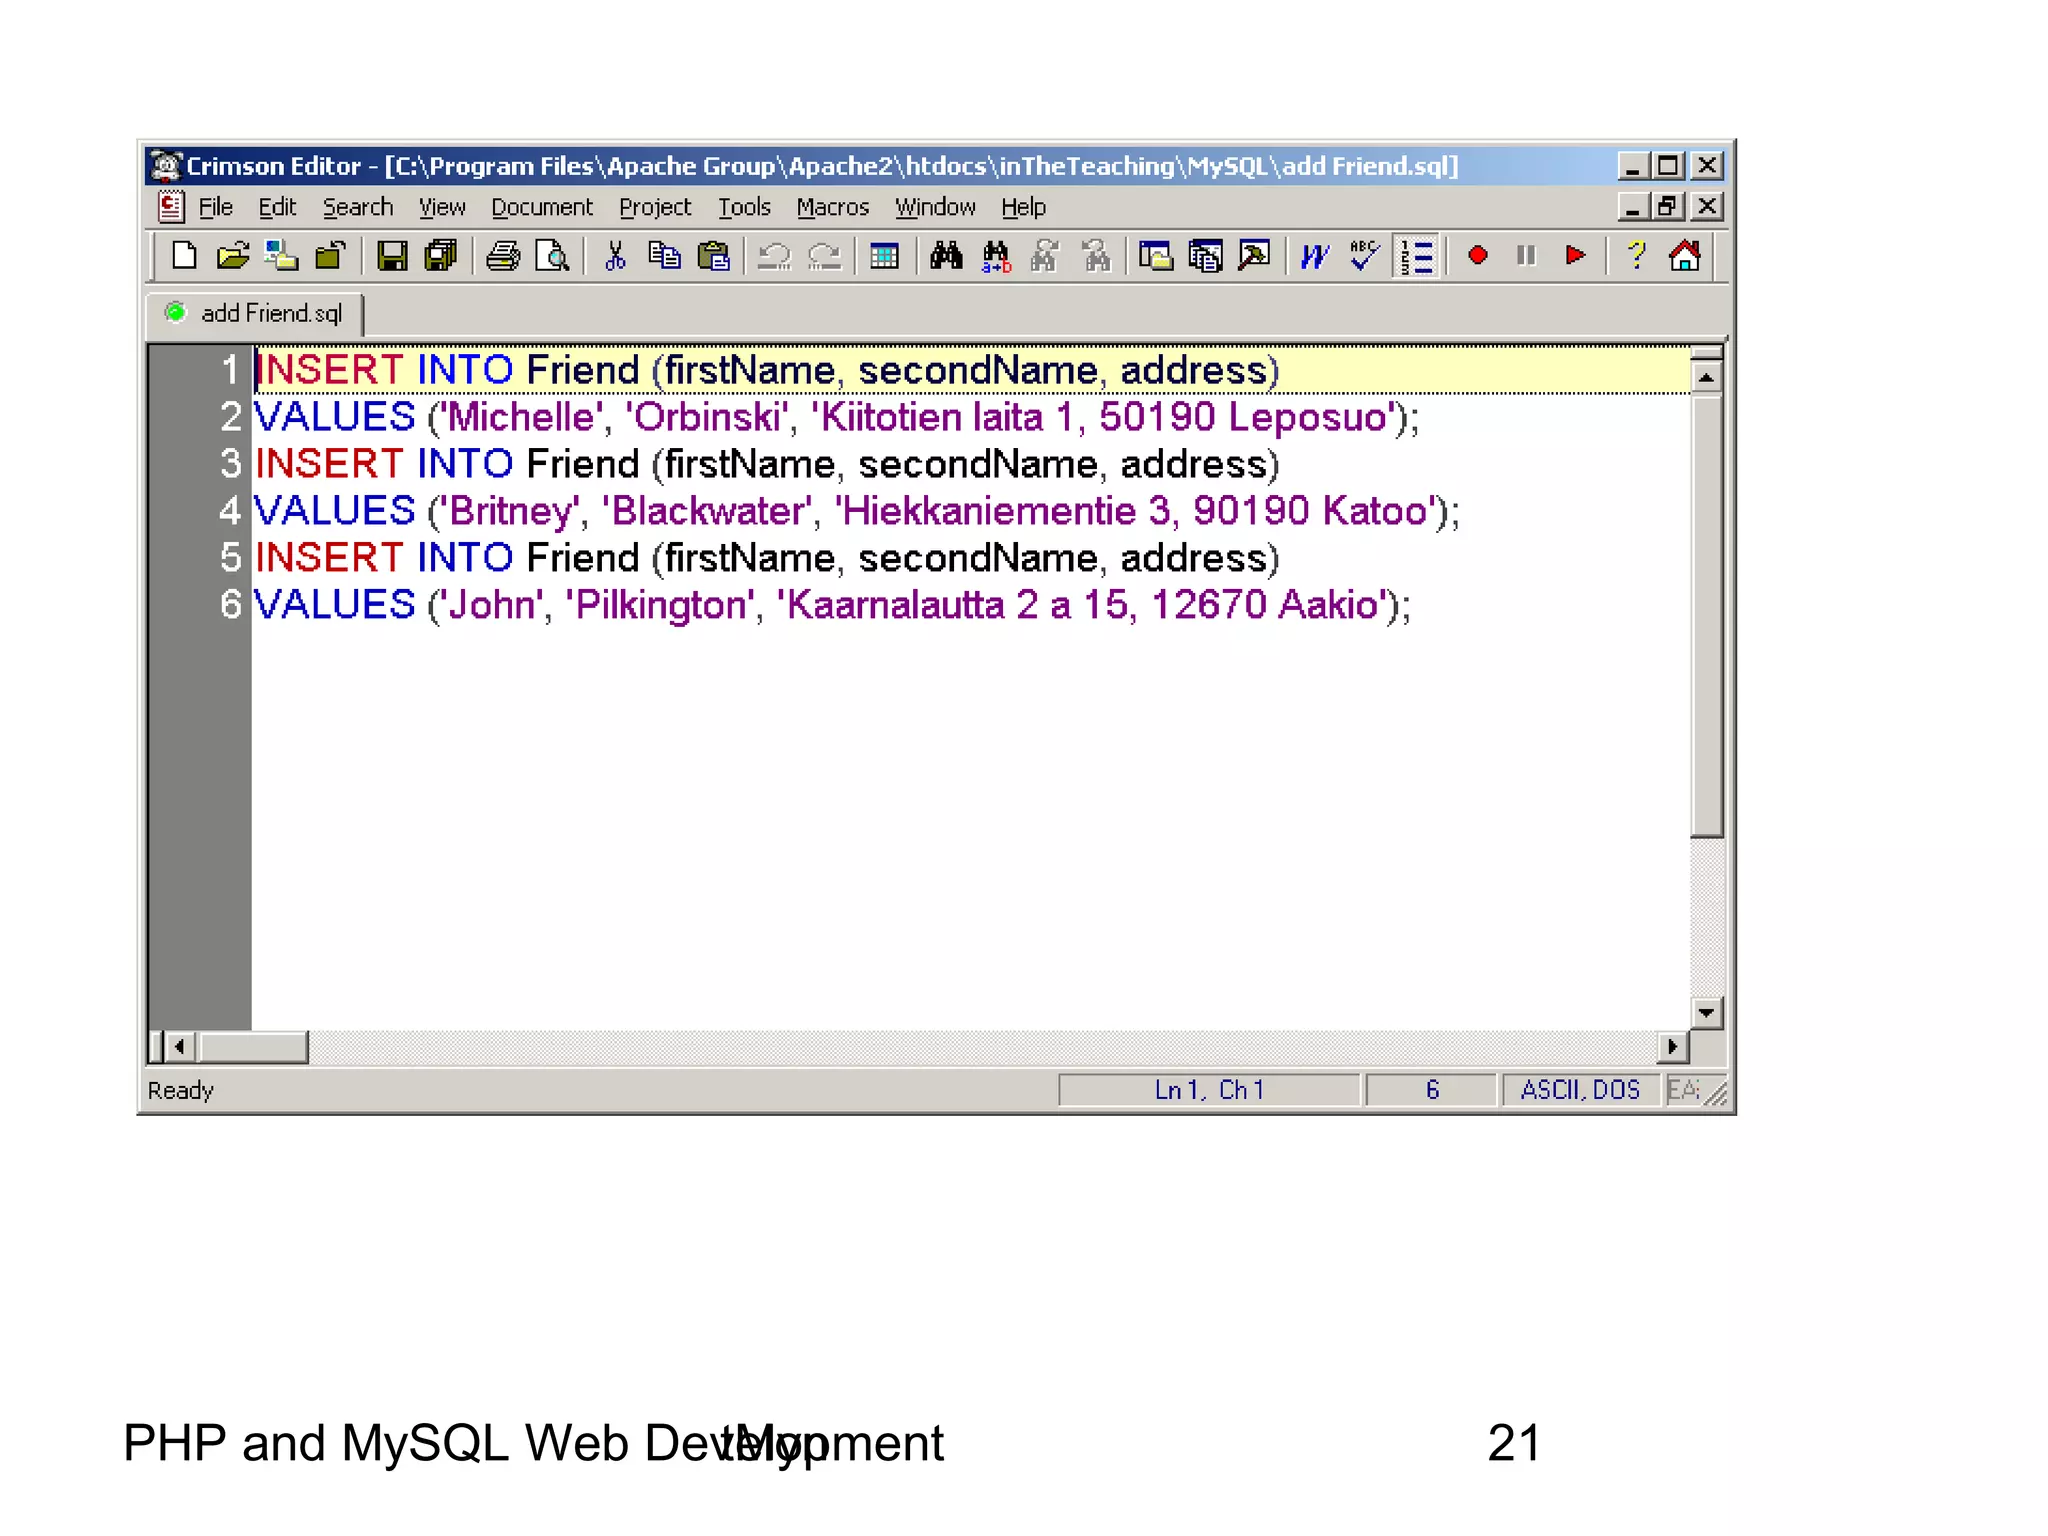Click the Home page house icon
Screen dimensions: 2048x1536
point(1685,256)
